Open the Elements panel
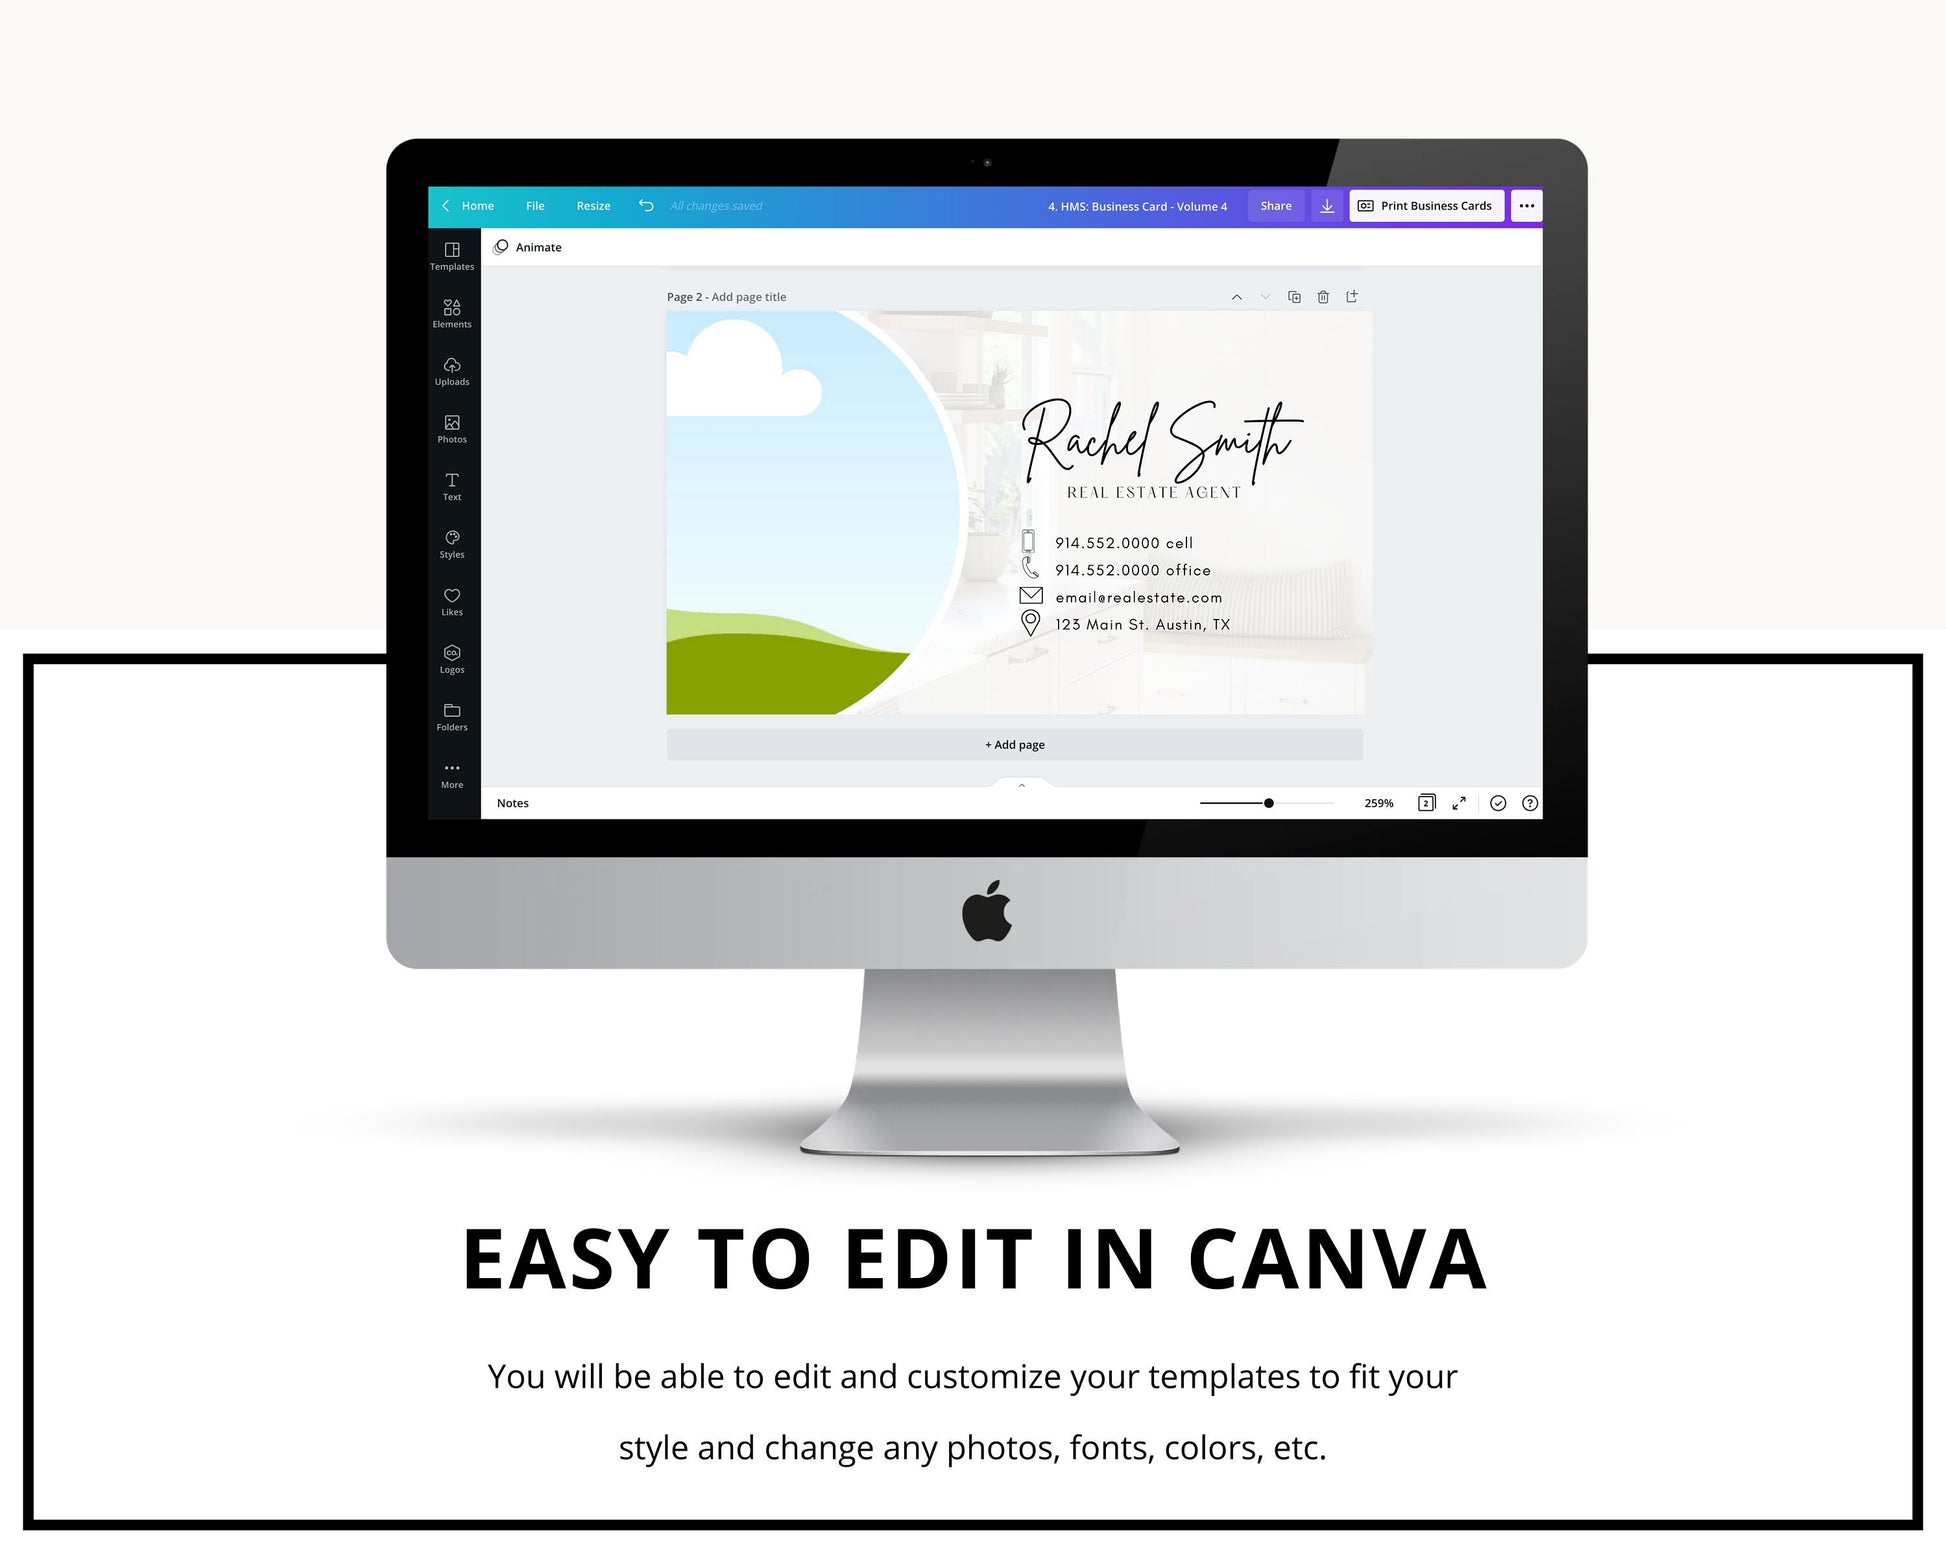This screenshot has height=1557, width=1946. [x=451, y=313]
